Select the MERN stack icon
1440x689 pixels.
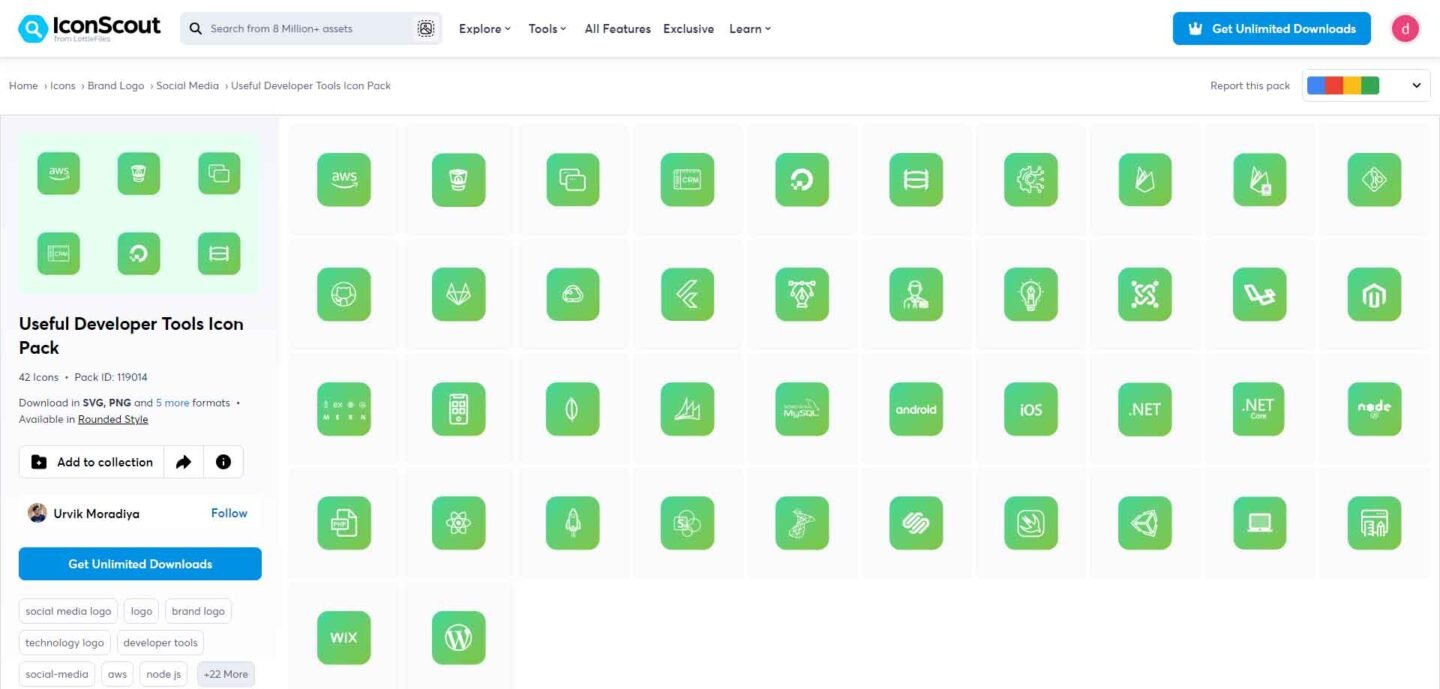pos(344,409)
